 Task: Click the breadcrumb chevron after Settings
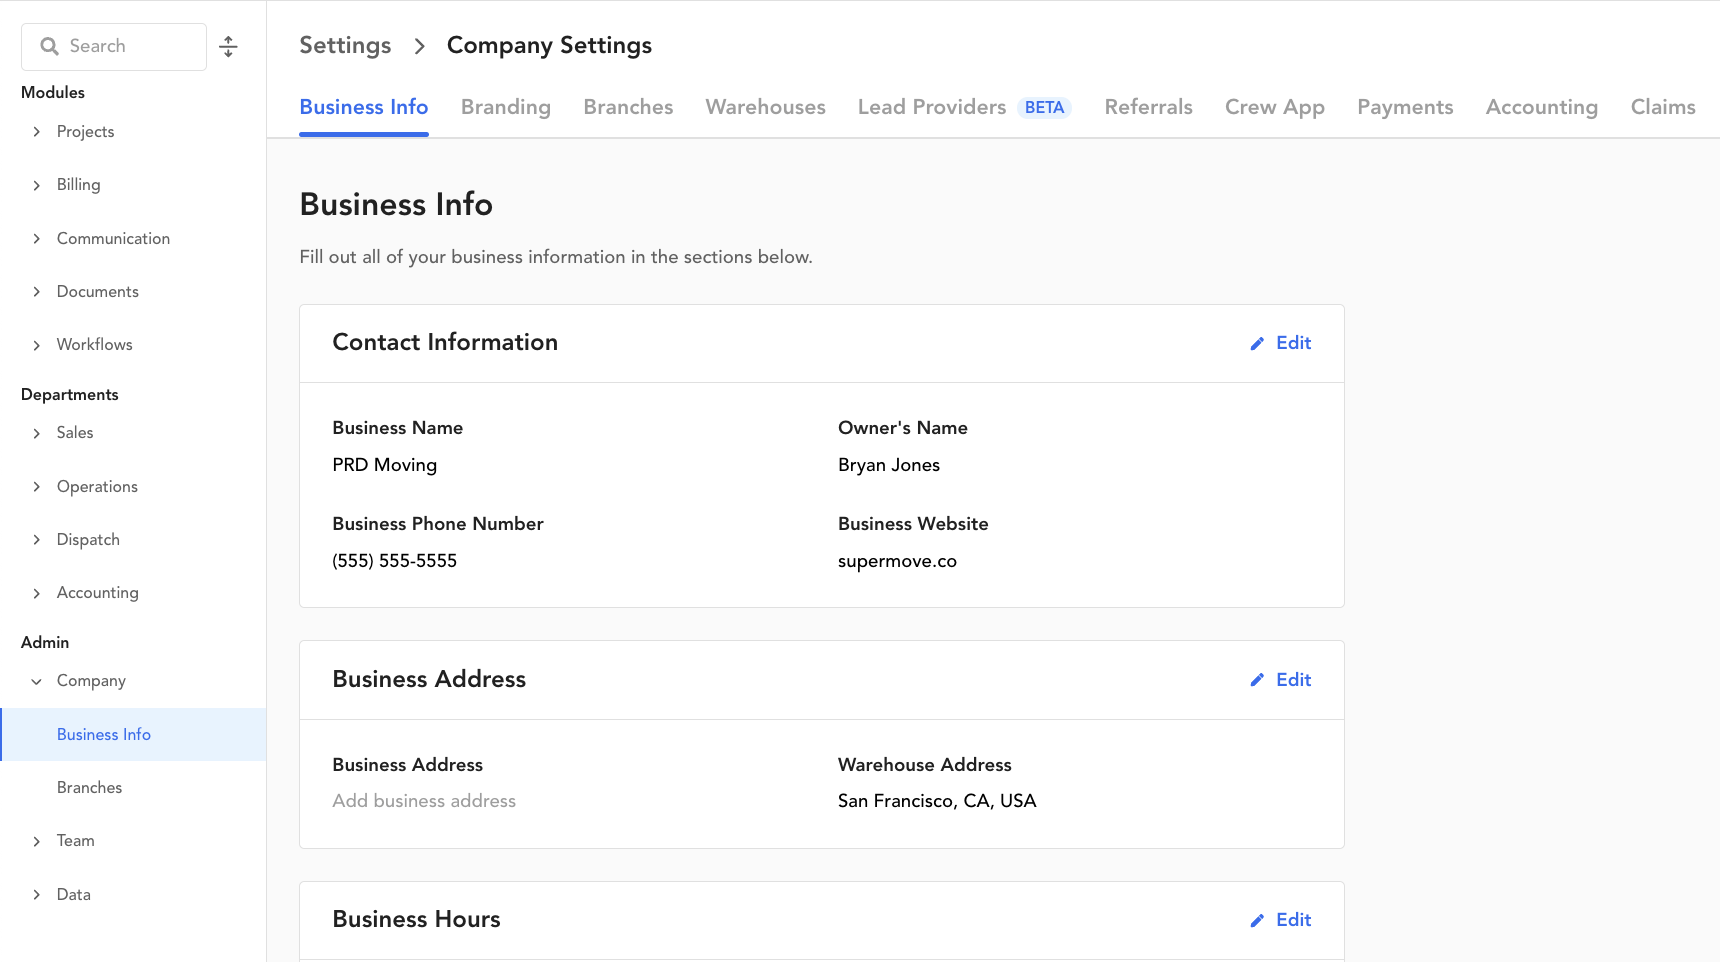click(420, 46)
